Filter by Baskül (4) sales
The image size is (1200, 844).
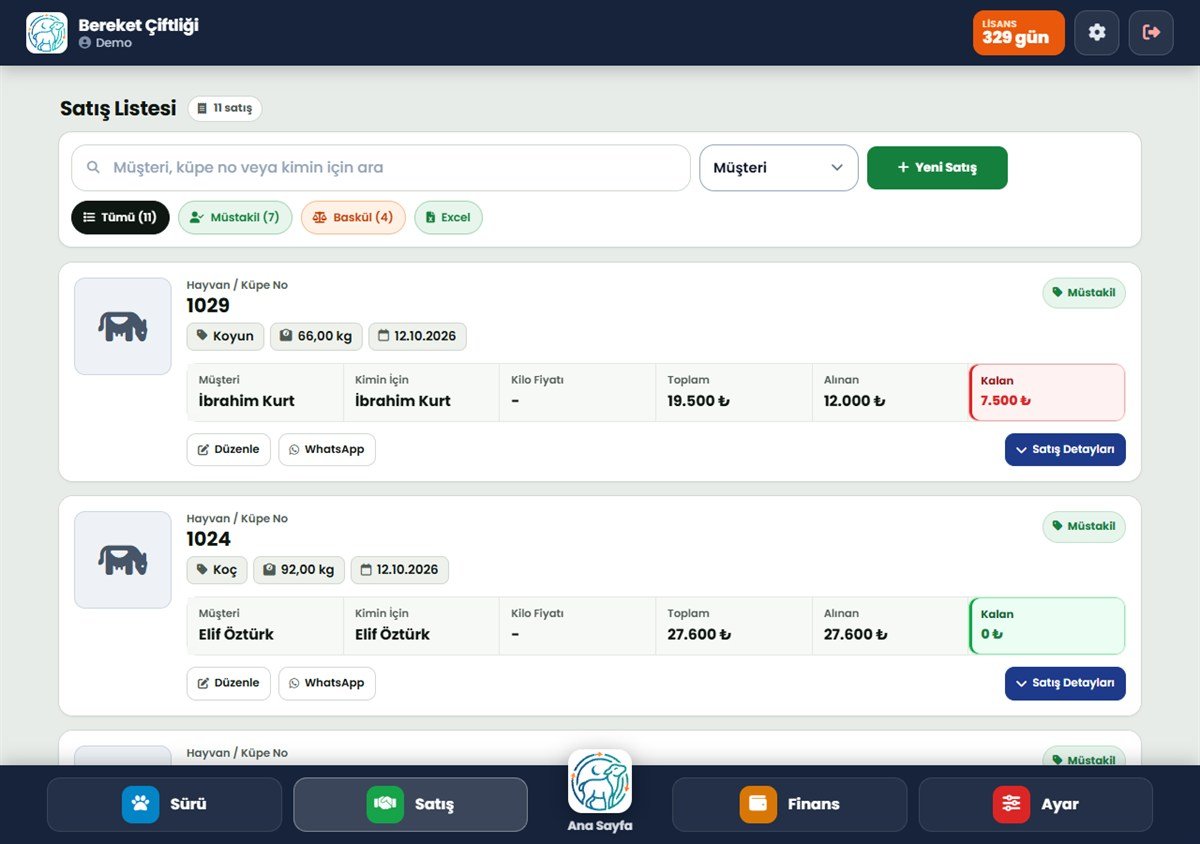point(353,218)
